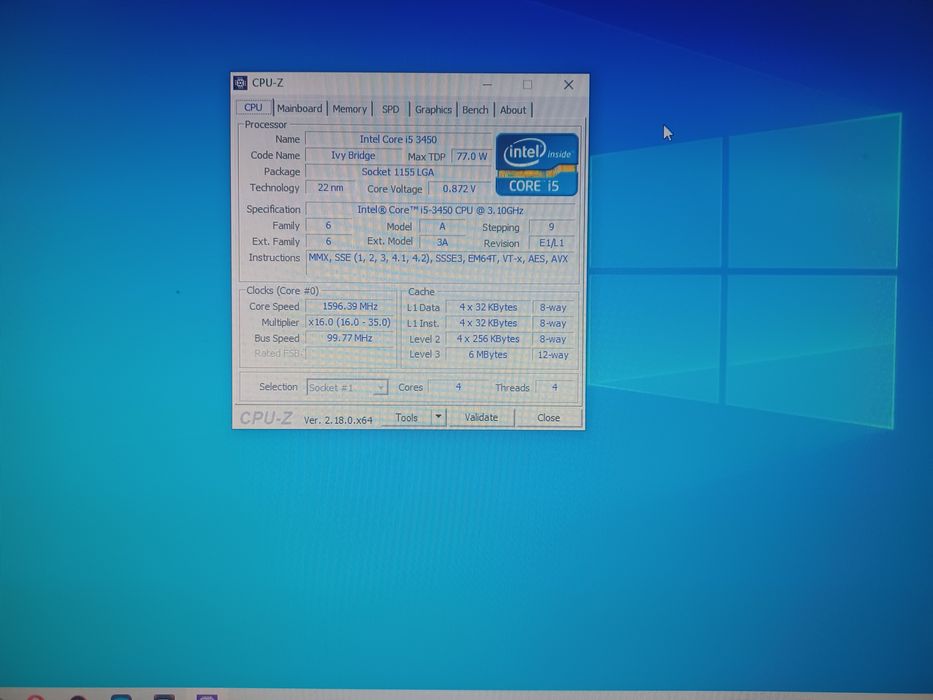
Task: Switch to the CPU tab
Action: pyautogui.click(x=253, y=108)
